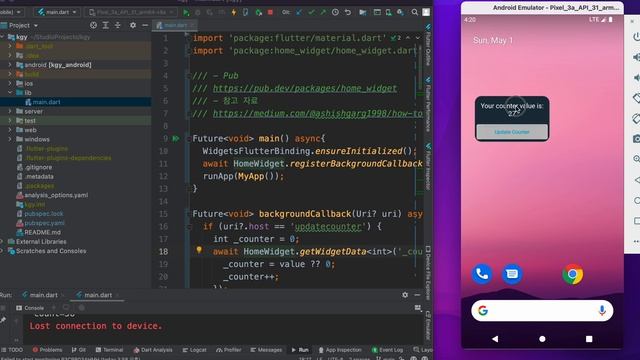
Task: Click the Search Everywhere magnifier icon
Action: 415,12
